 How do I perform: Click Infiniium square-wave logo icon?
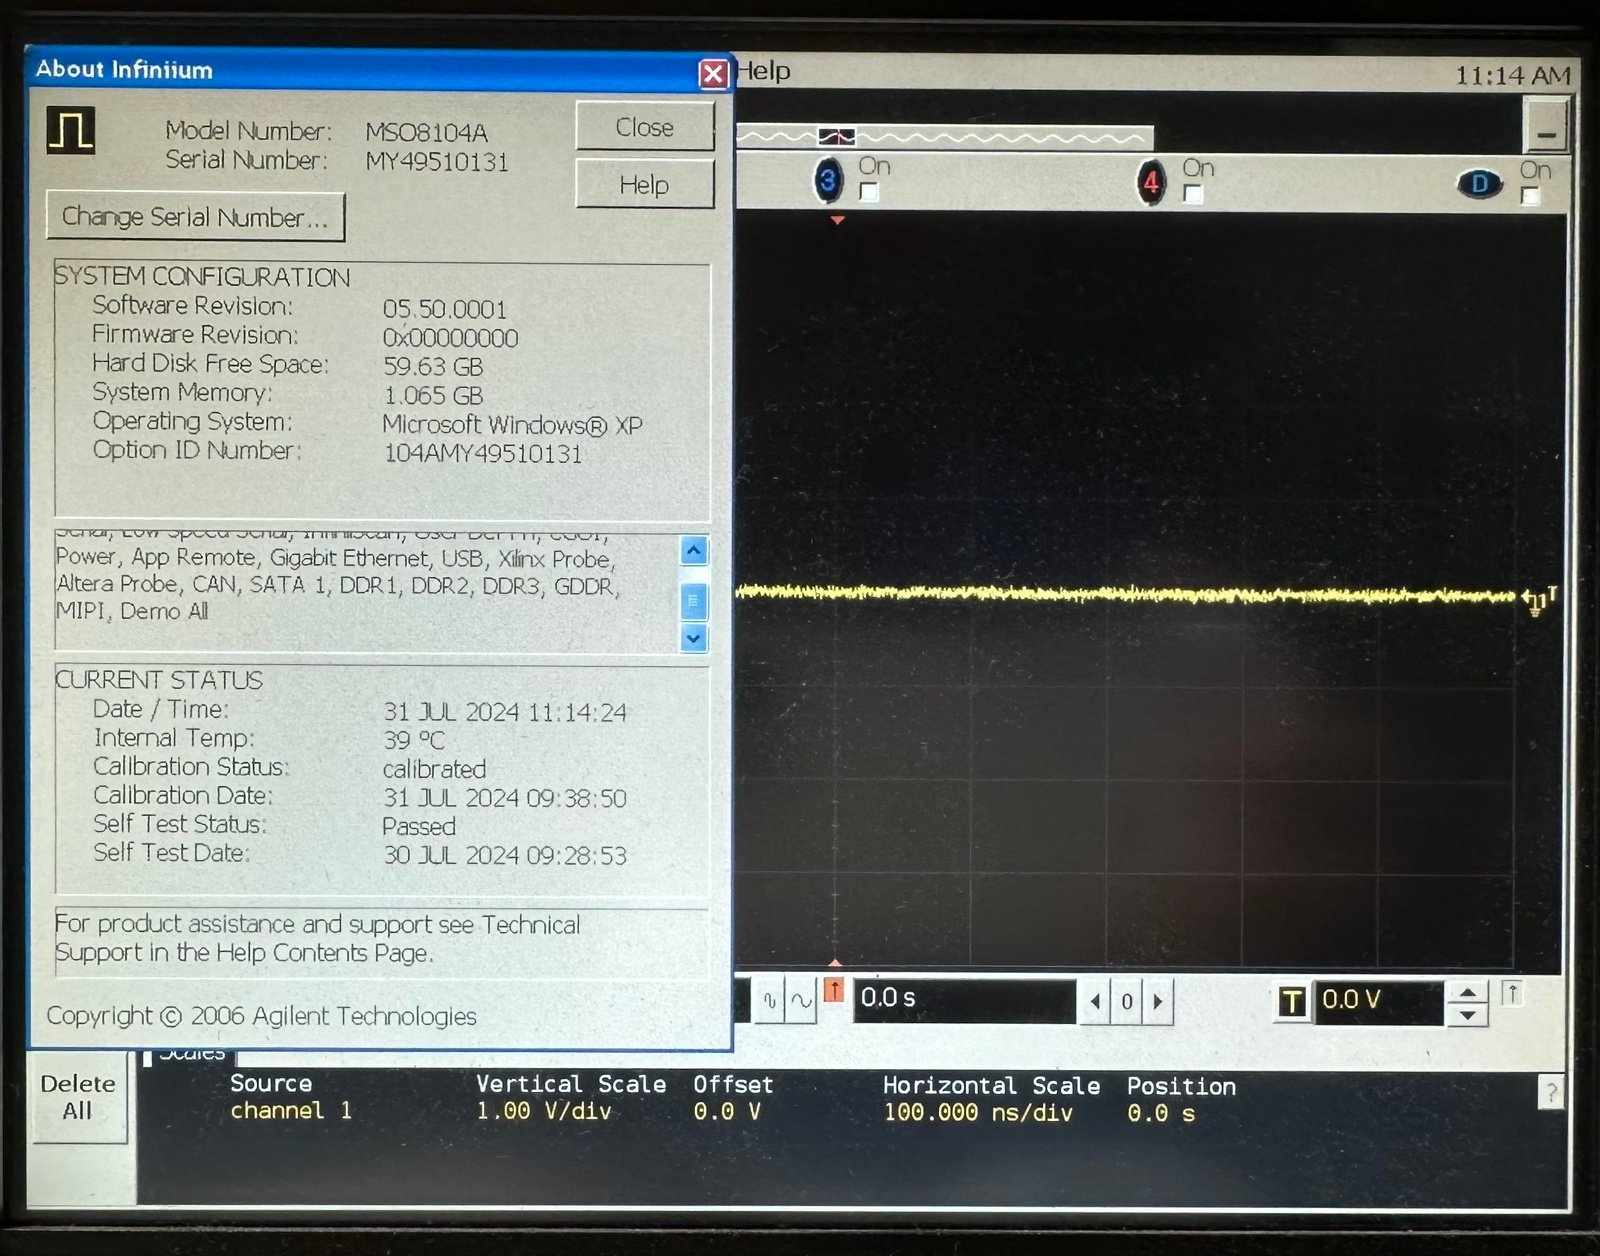click(x=71, y=131)
